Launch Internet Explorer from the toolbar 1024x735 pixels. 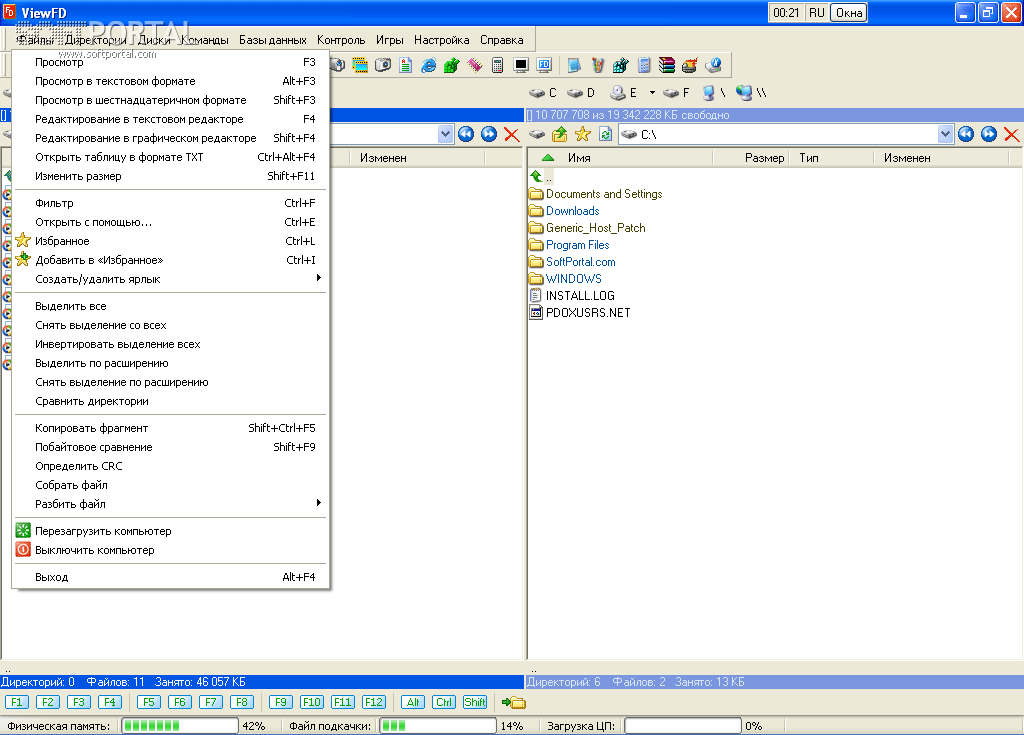pos(428,65)
